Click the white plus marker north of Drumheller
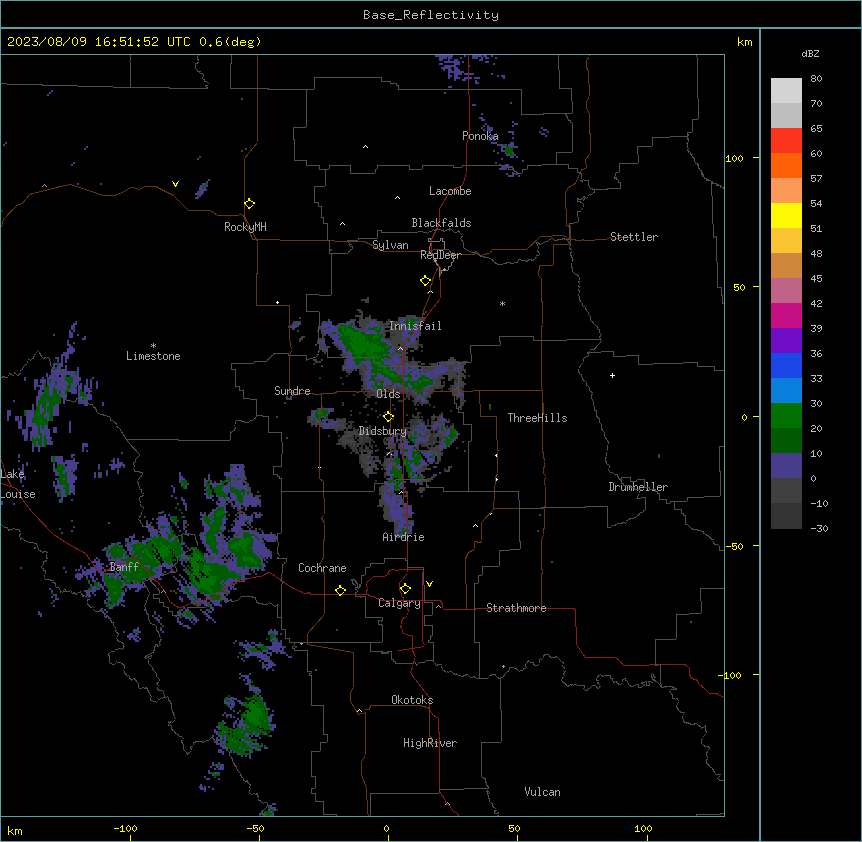The width and height of the screenshot is (862, 842). point(612,375)
